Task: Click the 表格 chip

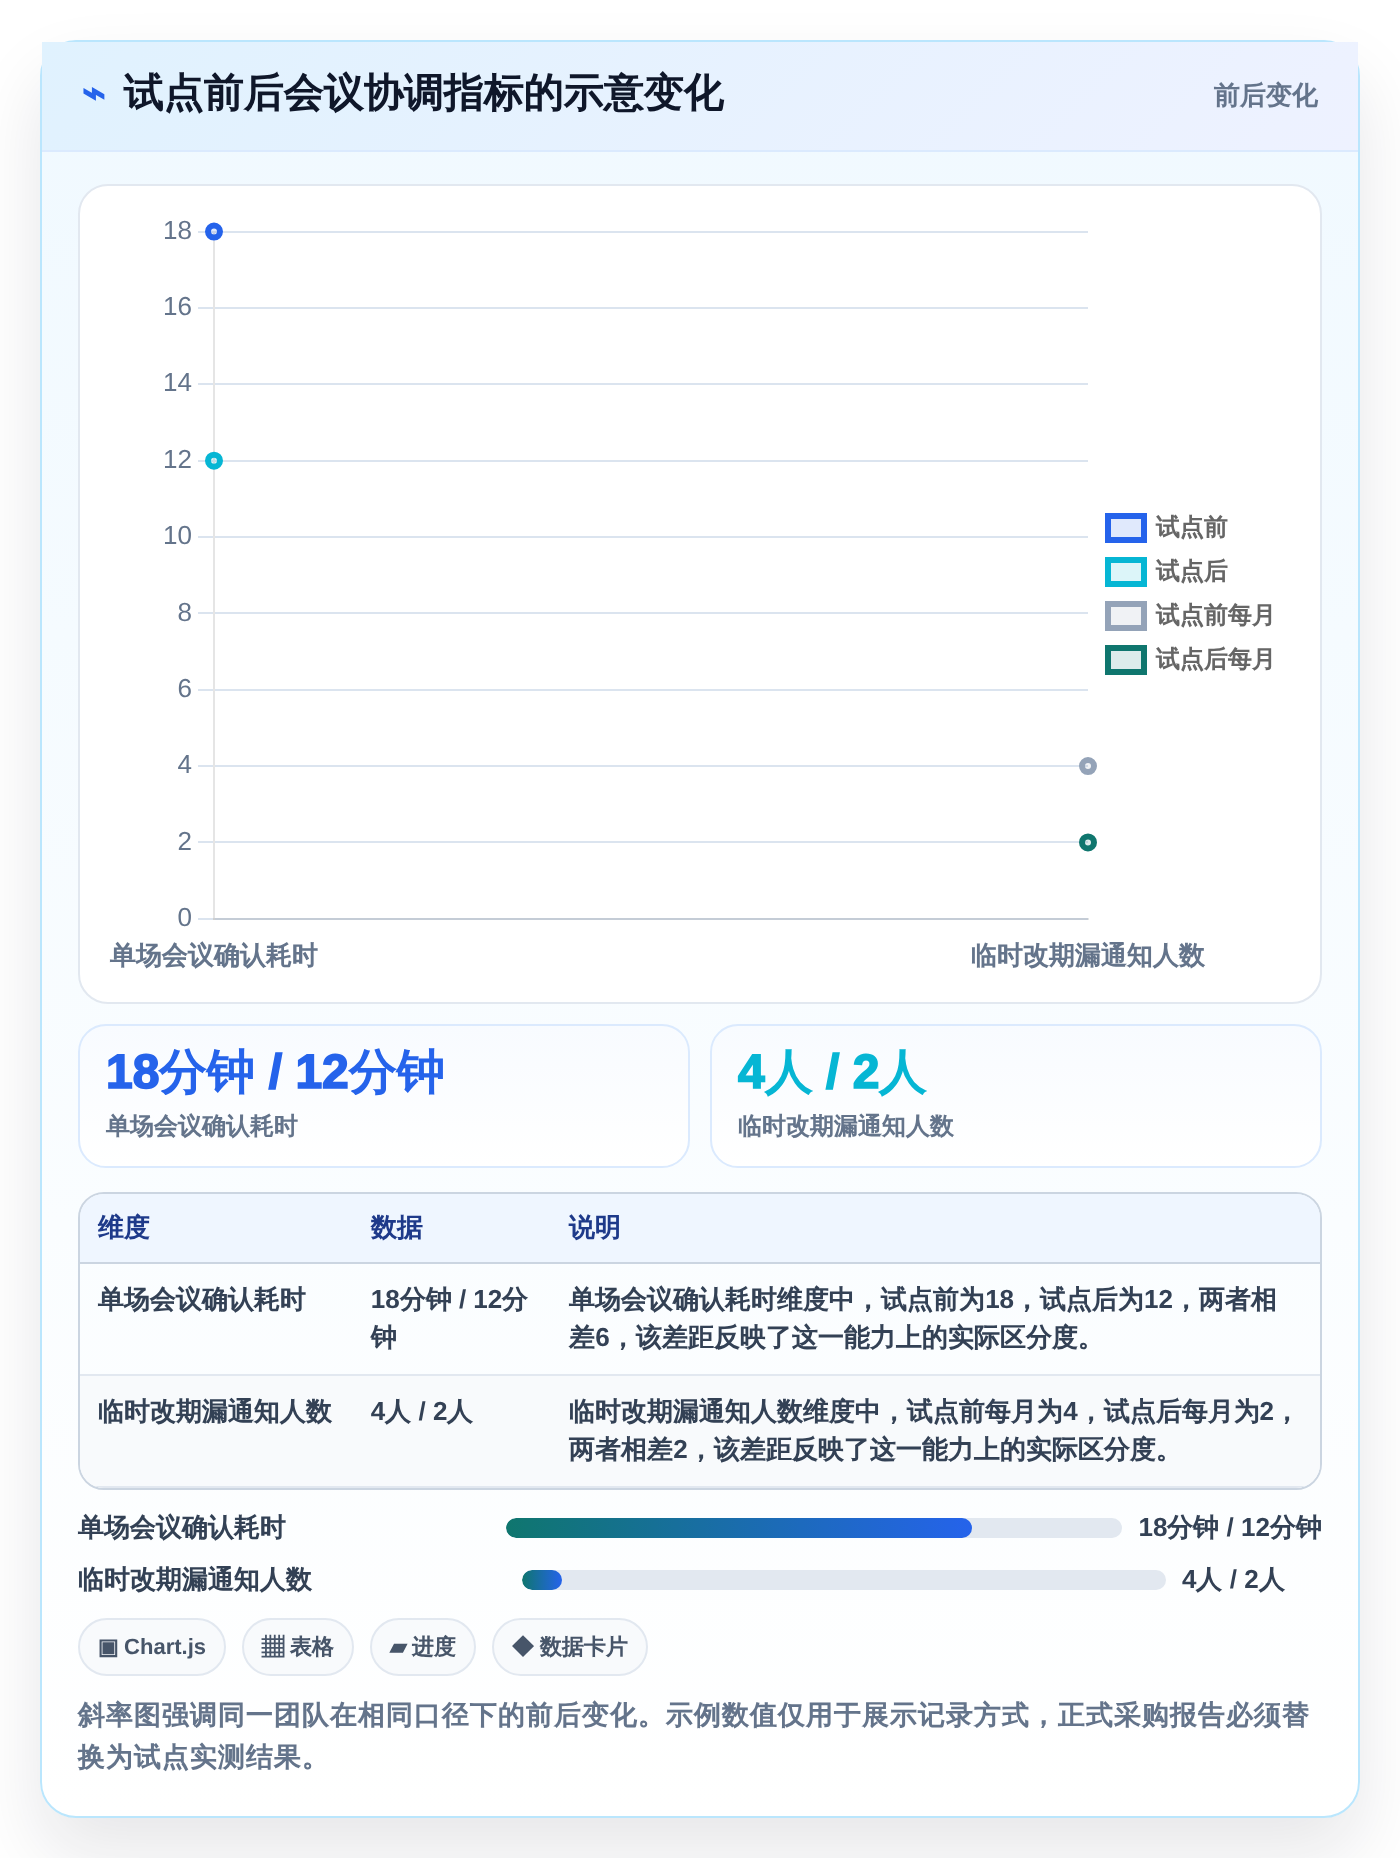Action: (x=298, y=1647)
